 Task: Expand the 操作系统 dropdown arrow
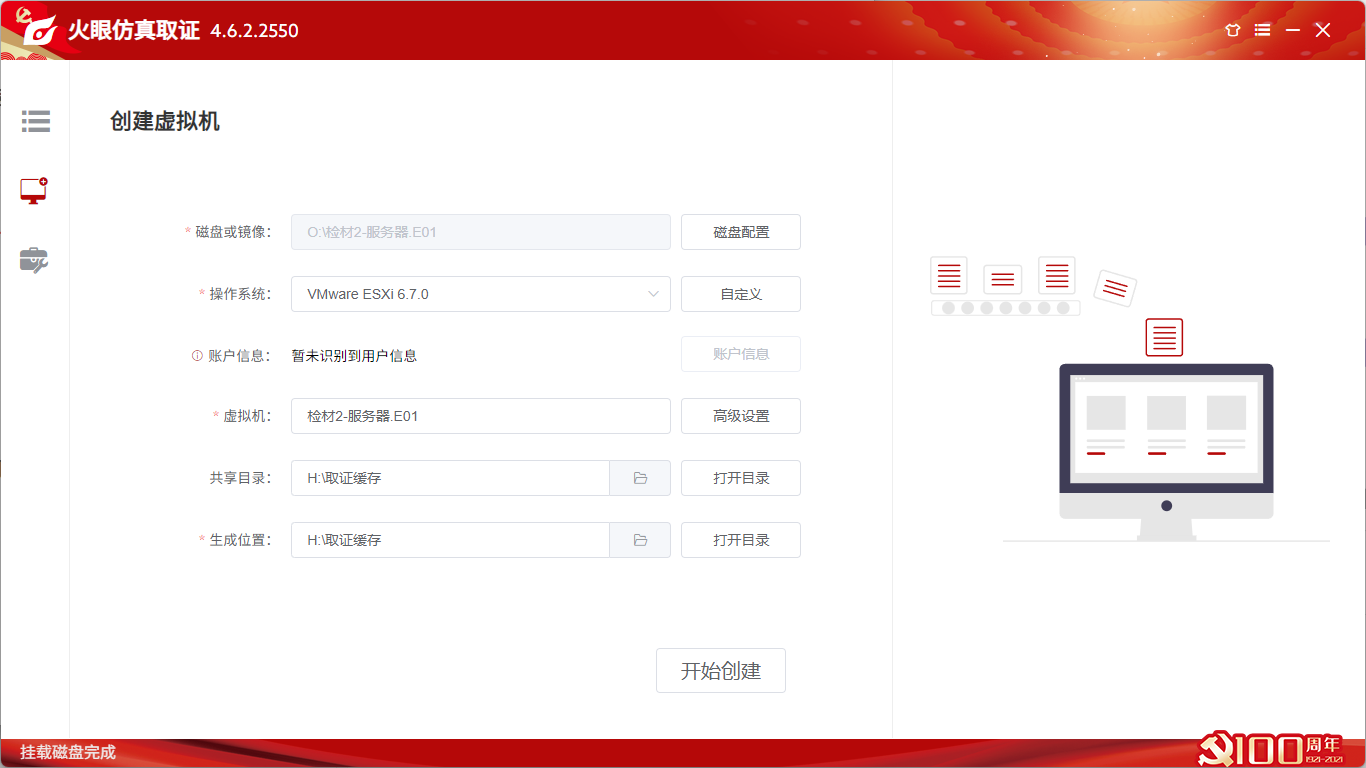654,294
